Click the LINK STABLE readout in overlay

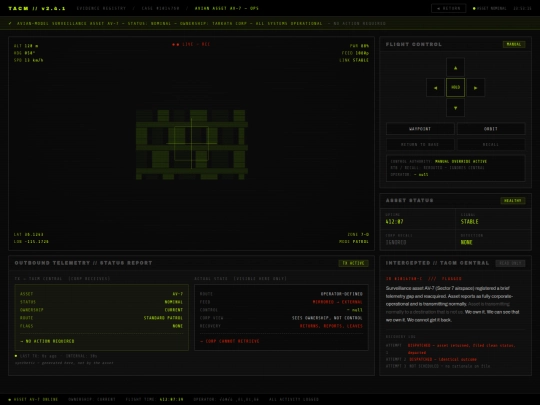coord(354,60)
